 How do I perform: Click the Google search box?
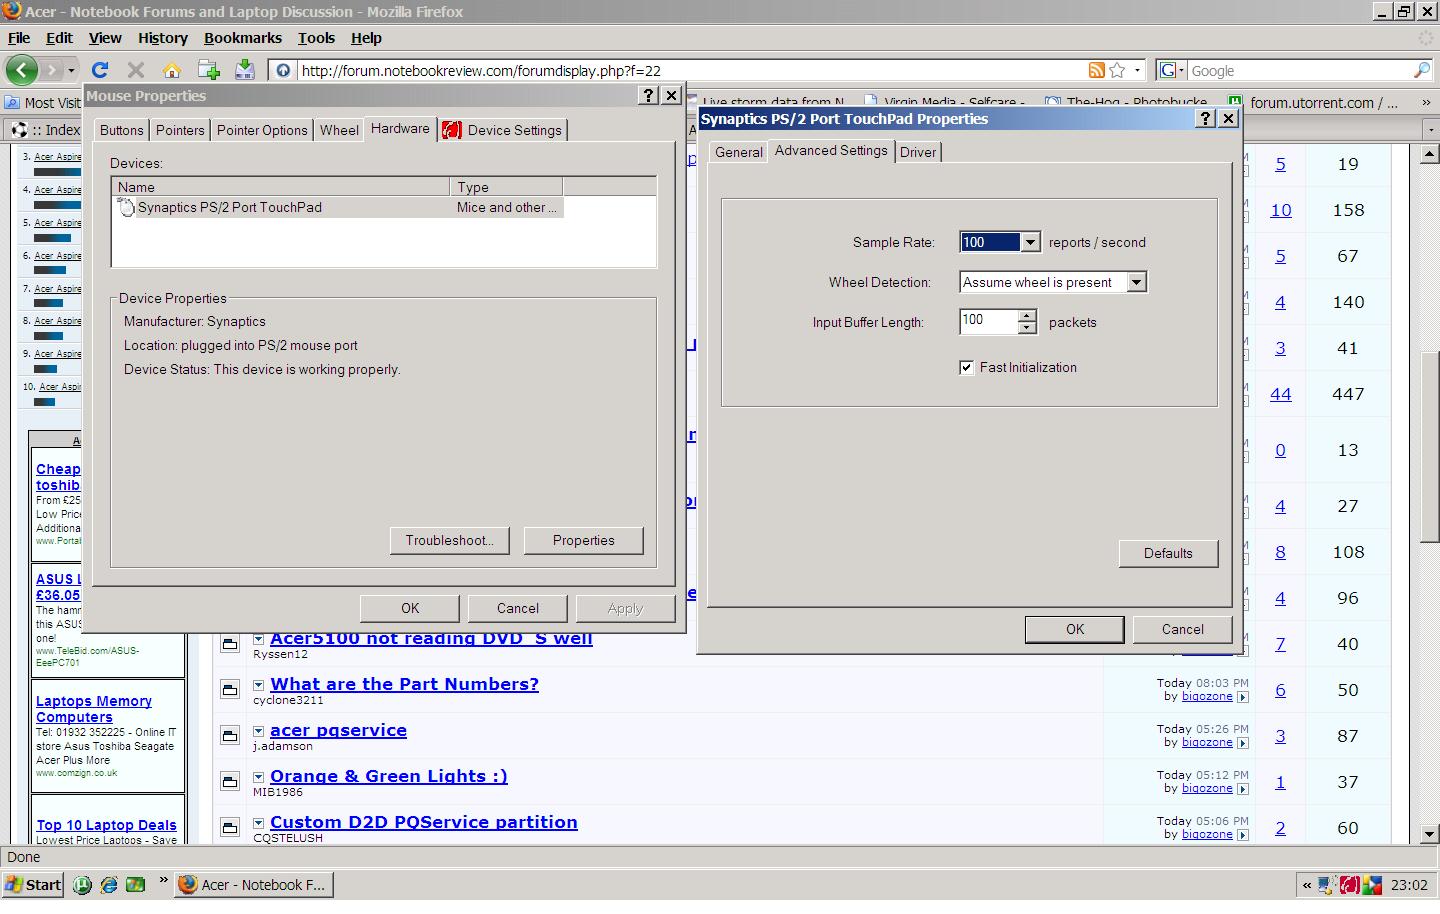point(1300,70)
